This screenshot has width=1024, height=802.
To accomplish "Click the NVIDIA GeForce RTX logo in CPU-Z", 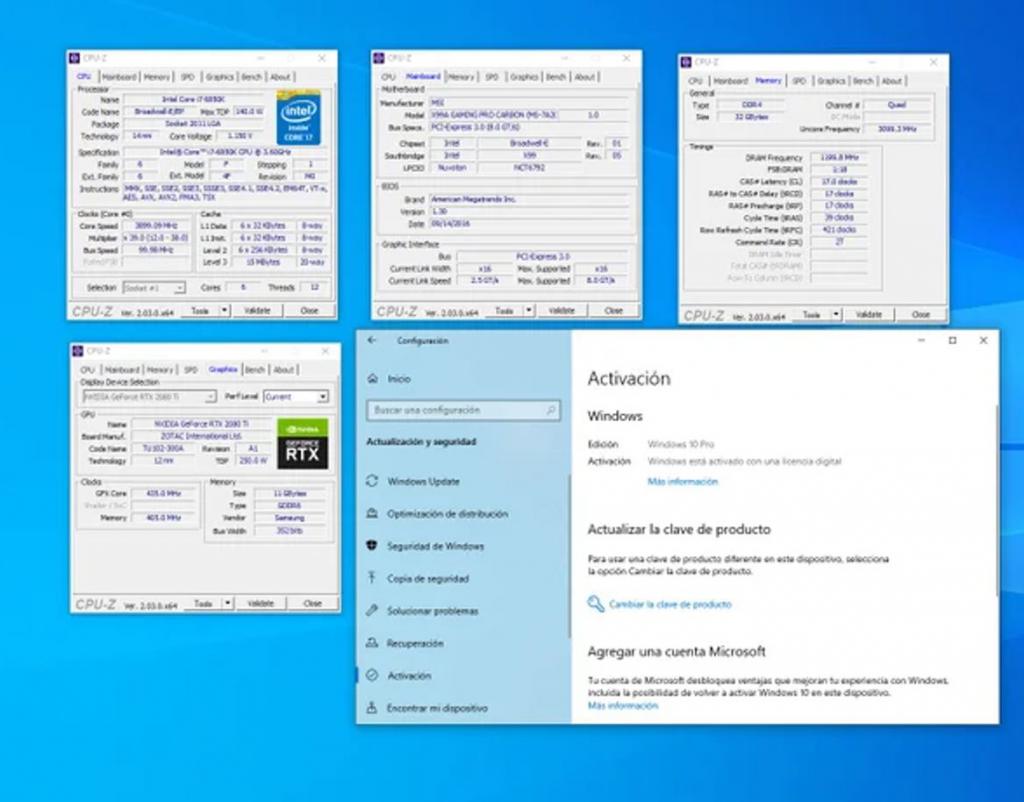I will pyautogui.click(x=302, y=444).
